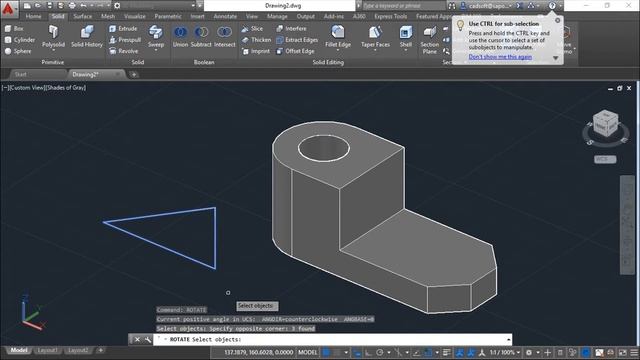The height and width of the screenshot is (360, 640).
Task: Expand the Shell dropdown arrow
Action: (x=406, y=50)
